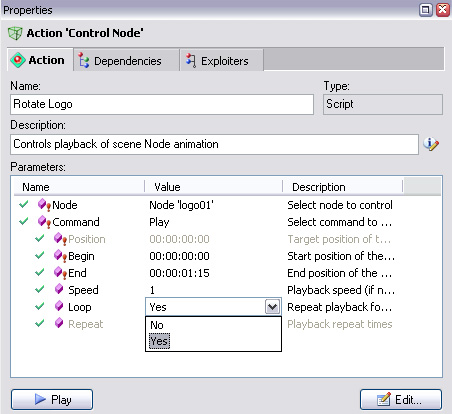Click the Play button
This screenshot has height=414, width=452.
tap(52, 399)
